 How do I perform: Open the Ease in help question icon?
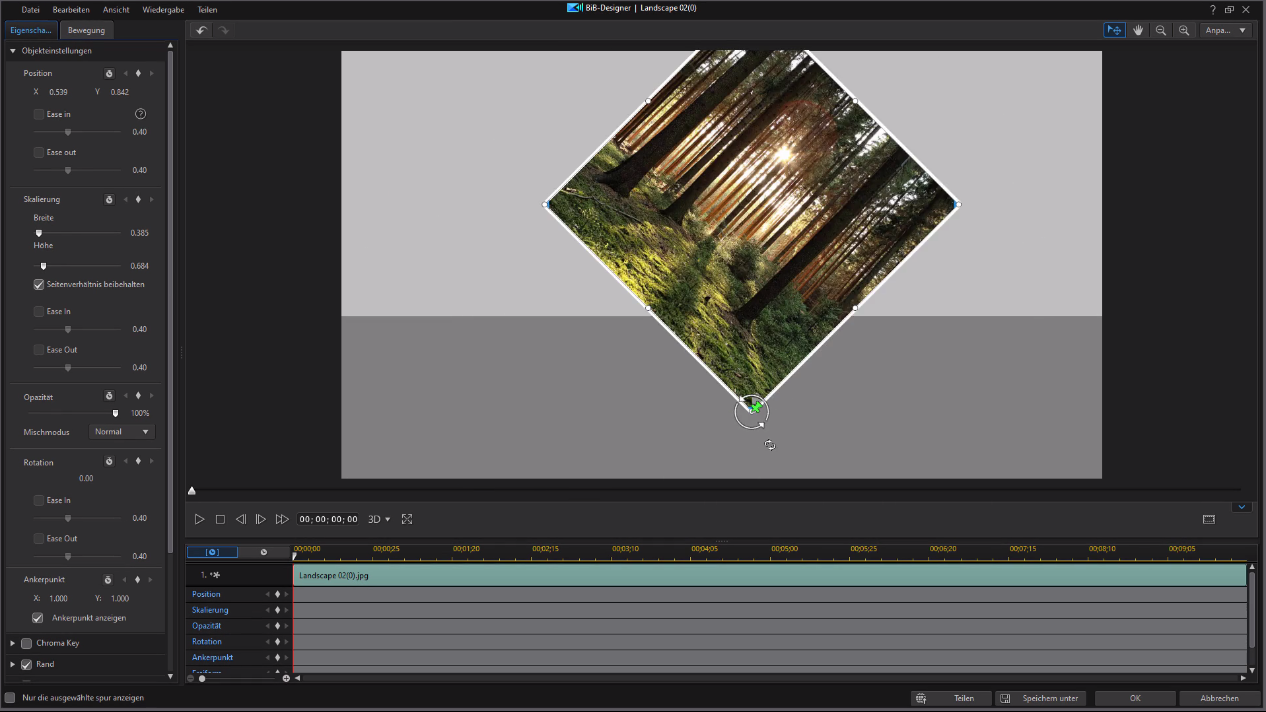point(141,114)
